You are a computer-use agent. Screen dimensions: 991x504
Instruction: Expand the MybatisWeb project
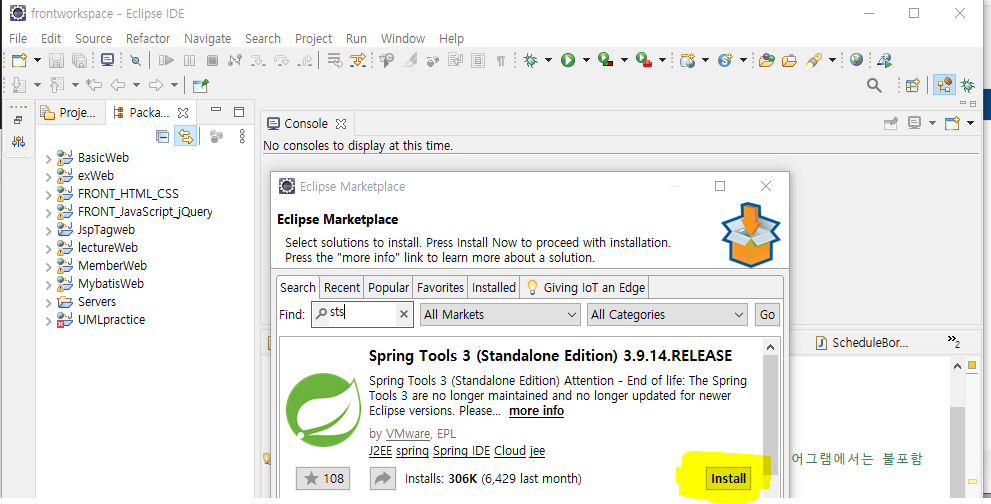[x=49, y=284]
